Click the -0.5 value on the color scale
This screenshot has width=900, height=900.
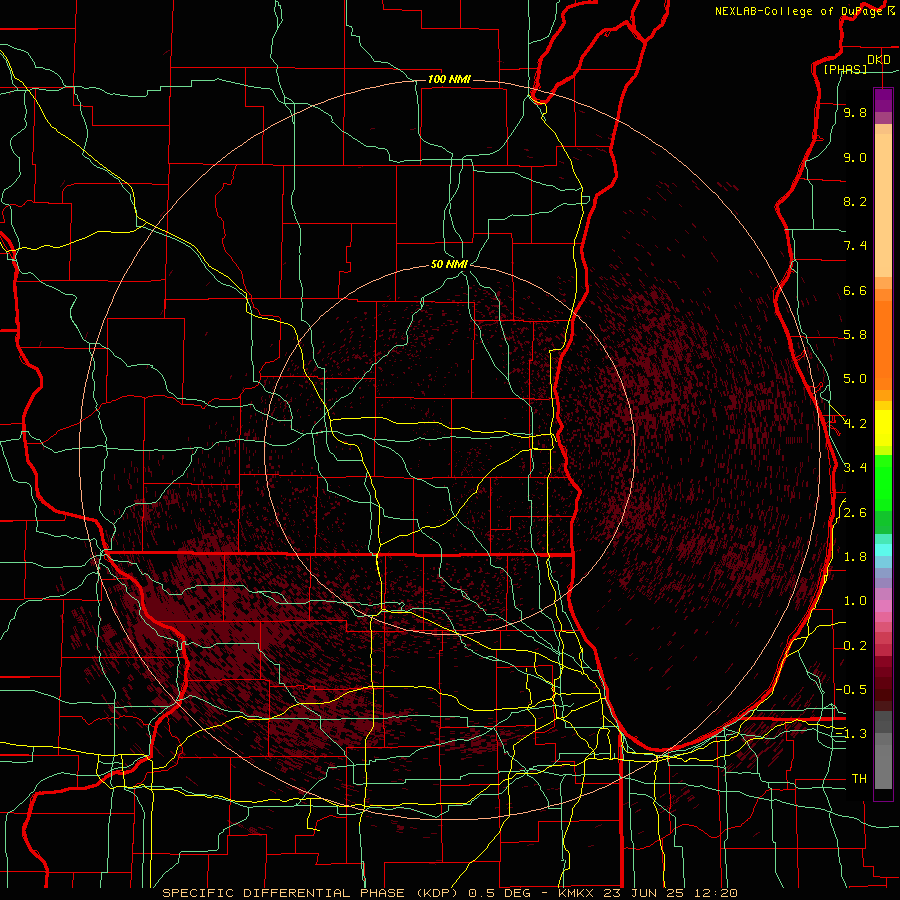tap(851, 690)
